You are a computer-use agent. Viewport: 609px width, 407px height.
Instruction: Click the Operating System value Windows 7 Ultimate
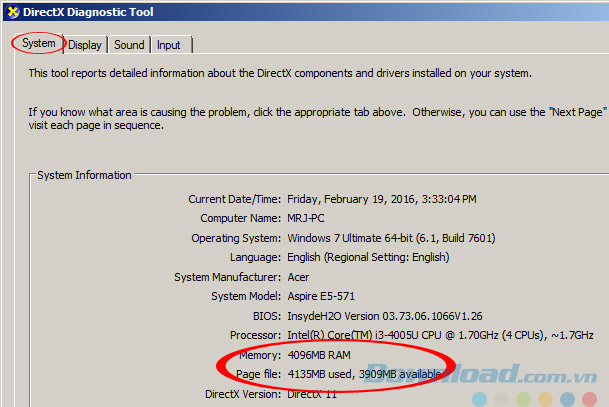391,238
